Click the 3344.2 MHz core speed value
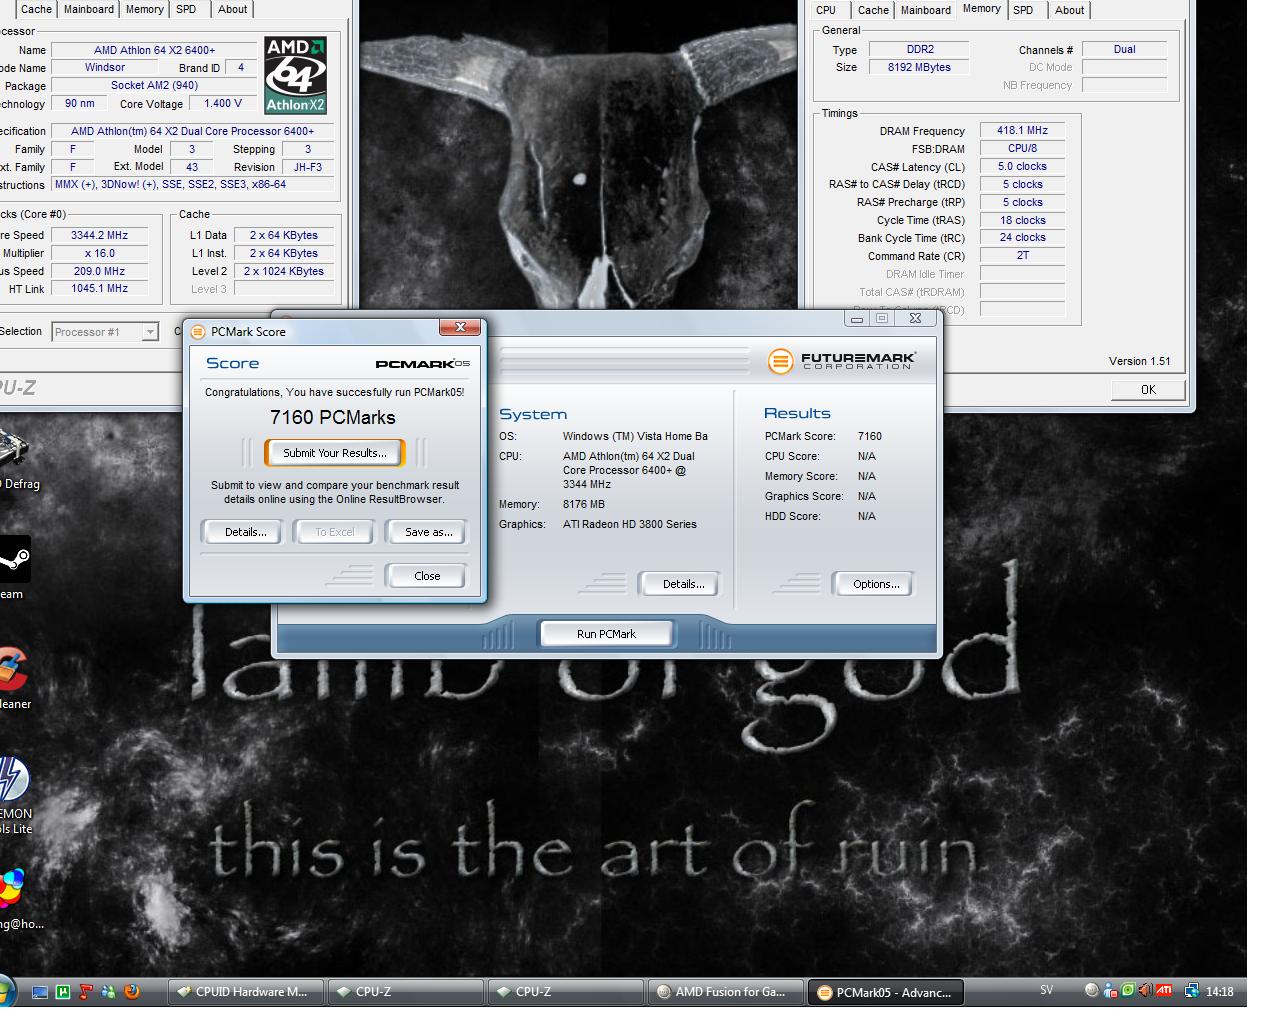 99,236
